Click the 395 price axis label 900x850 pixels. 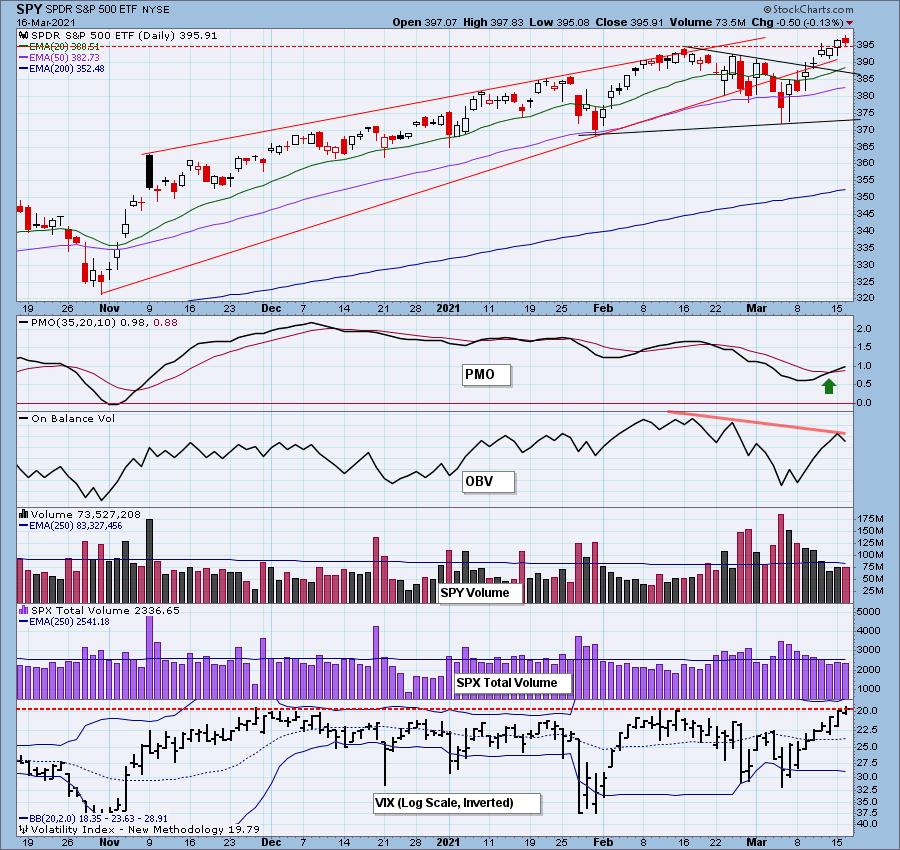(866, 45)
